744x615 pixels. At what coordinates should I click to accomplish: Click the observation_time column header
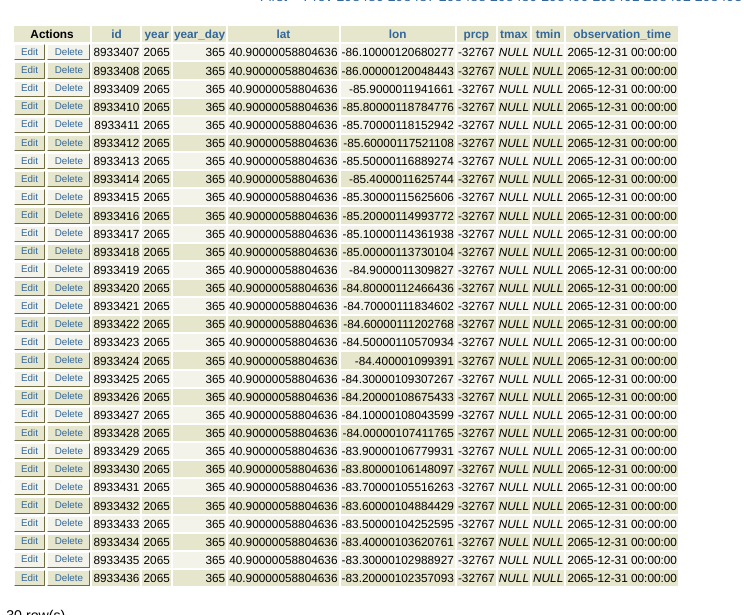(x=621, y=34)
